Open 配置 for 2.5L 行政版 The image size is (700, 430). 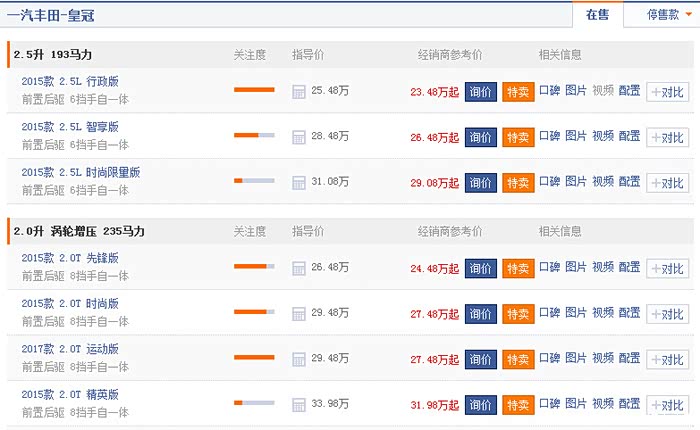(x=629, y=91)
